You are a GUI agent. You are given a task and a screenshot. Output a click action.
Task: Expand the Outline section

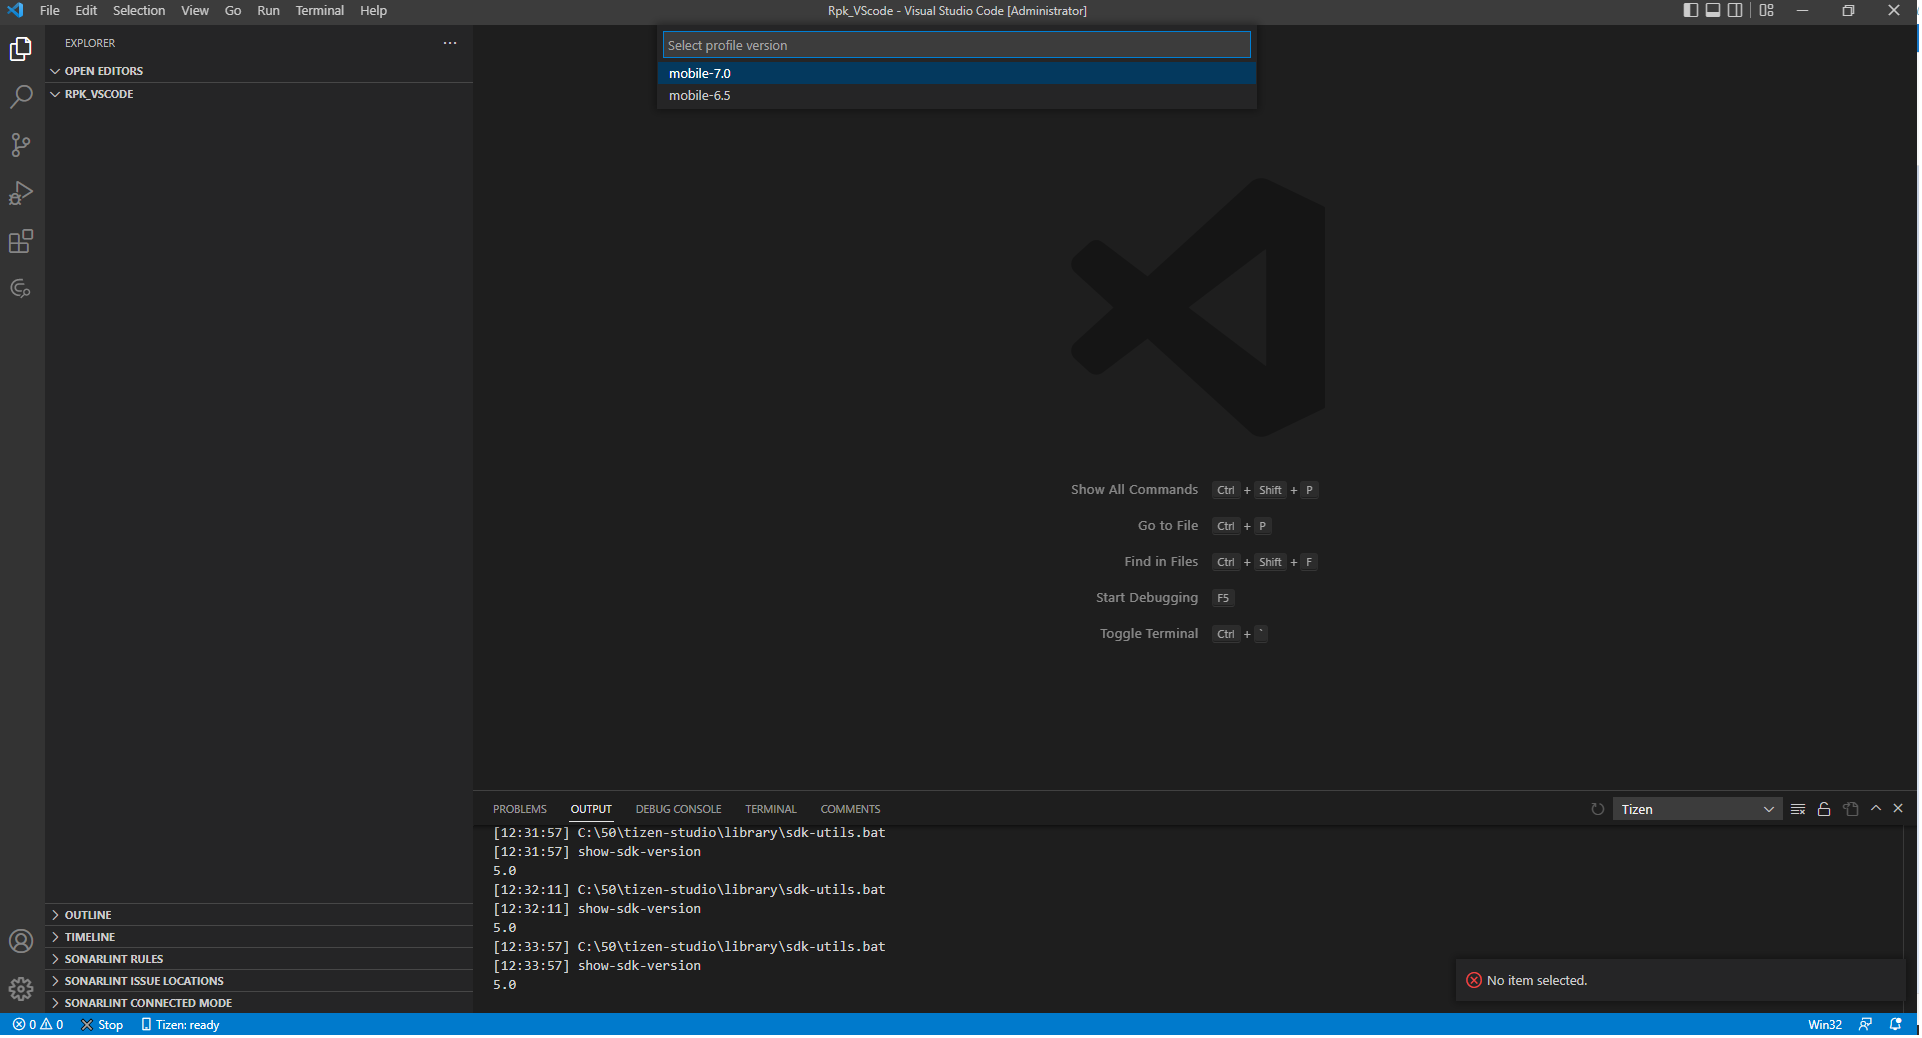[88, 915]
